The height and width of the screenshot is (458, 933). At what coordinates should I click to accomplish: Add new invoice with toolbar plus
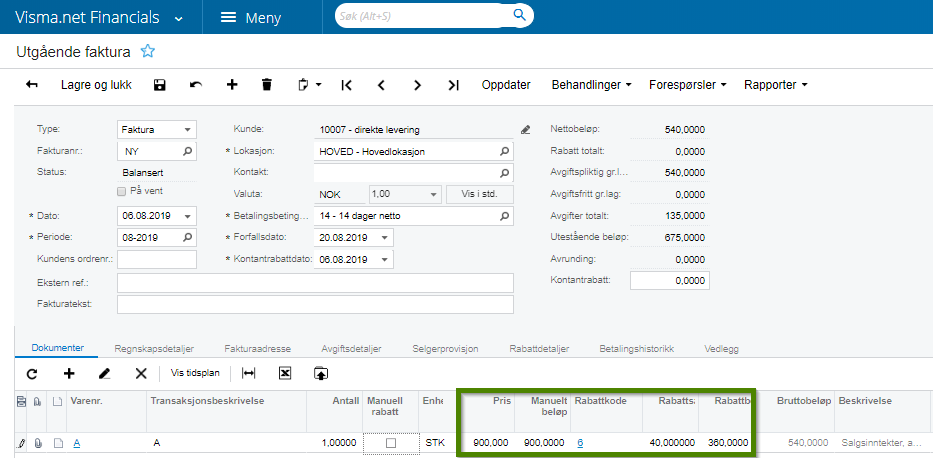coord(232,84)
